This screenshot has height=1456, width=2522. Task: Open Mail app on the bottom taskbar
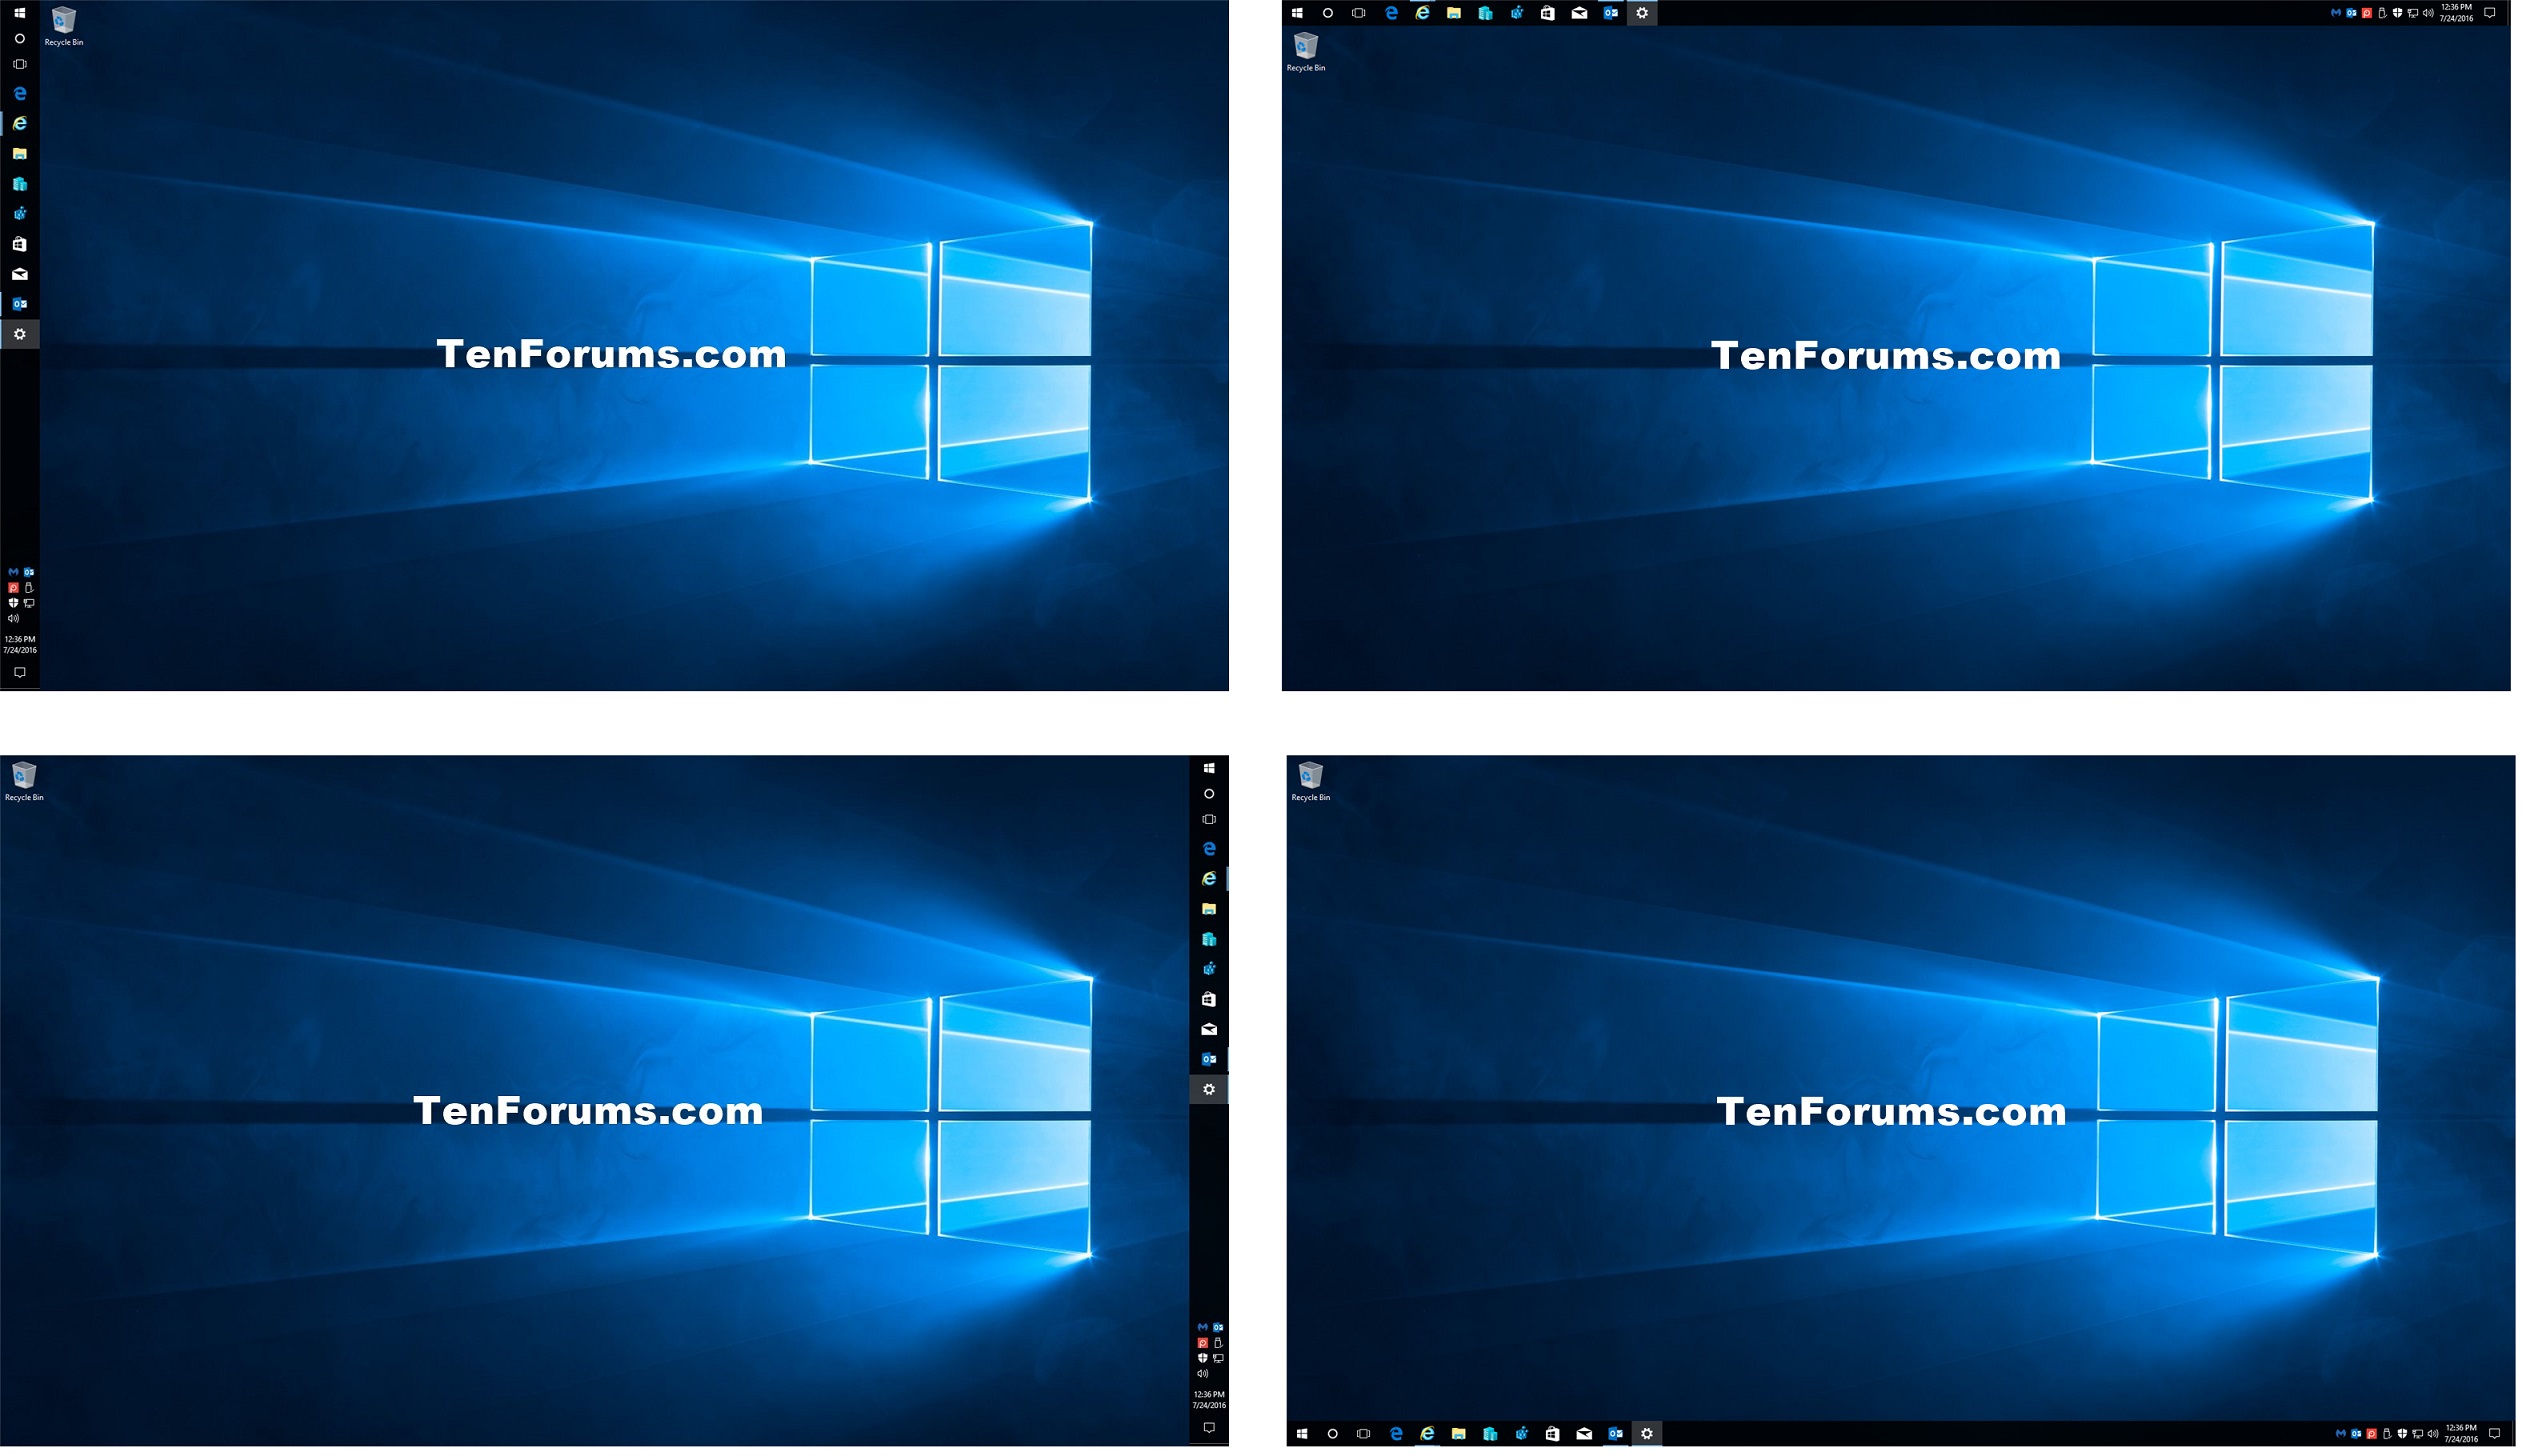point(1583,1434)
